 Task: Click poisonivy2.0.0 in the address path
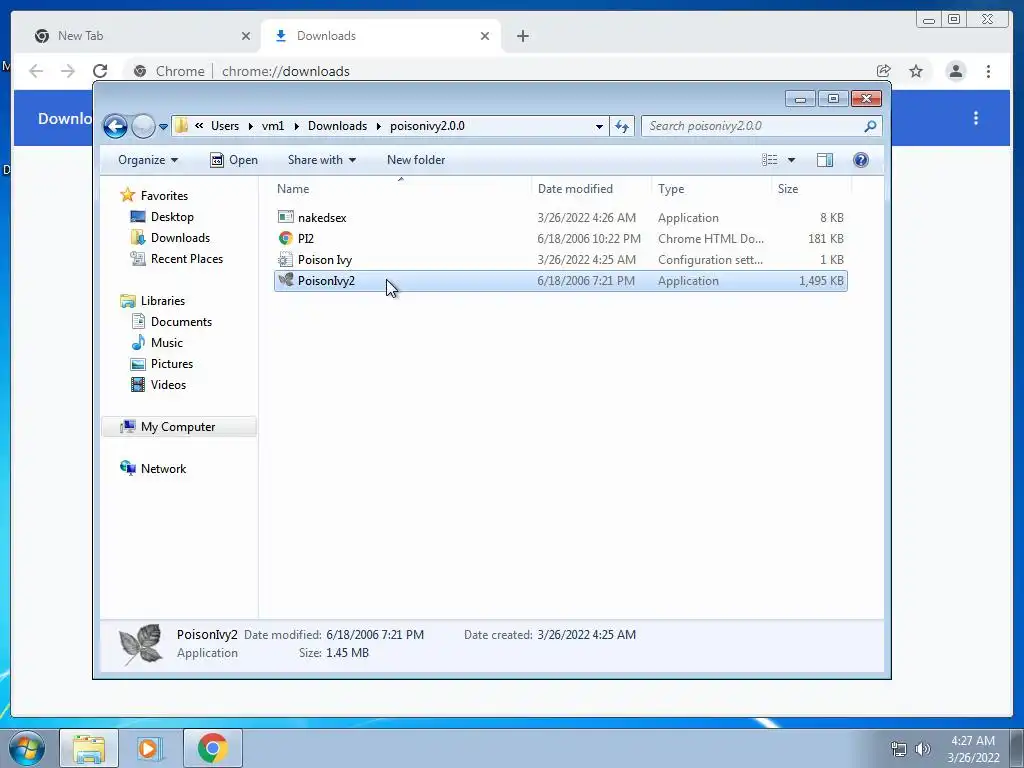(x=427, y=125)
